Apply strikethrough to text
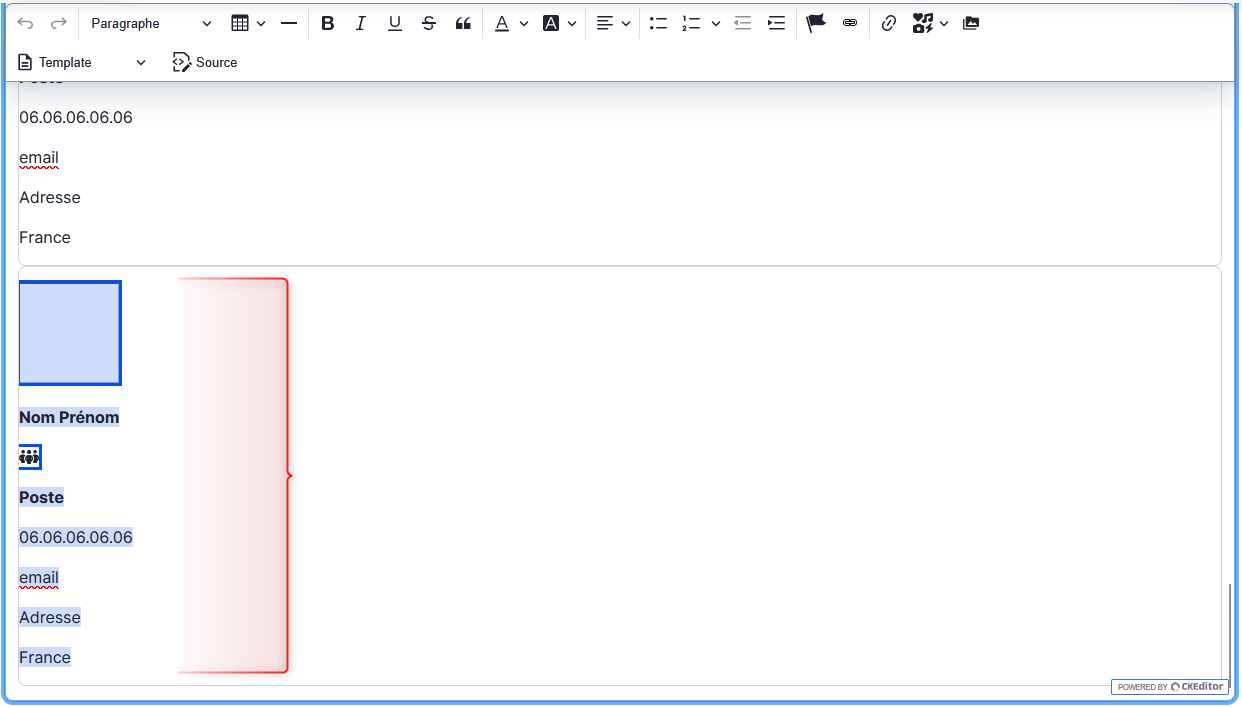The image size is (1242, 707). click(x=429, y=23)
